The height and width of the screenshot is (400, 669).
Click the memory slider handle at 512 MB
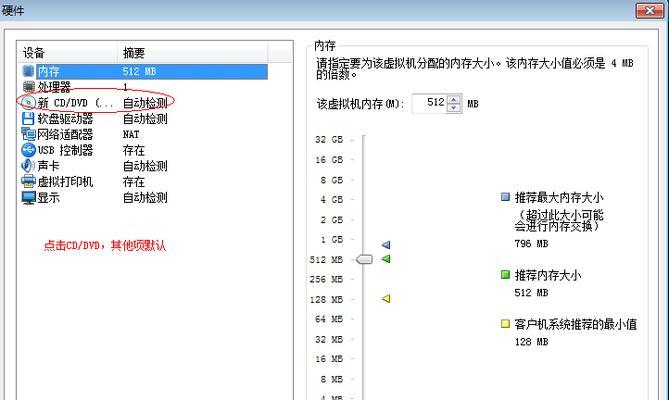coord(364,259)
